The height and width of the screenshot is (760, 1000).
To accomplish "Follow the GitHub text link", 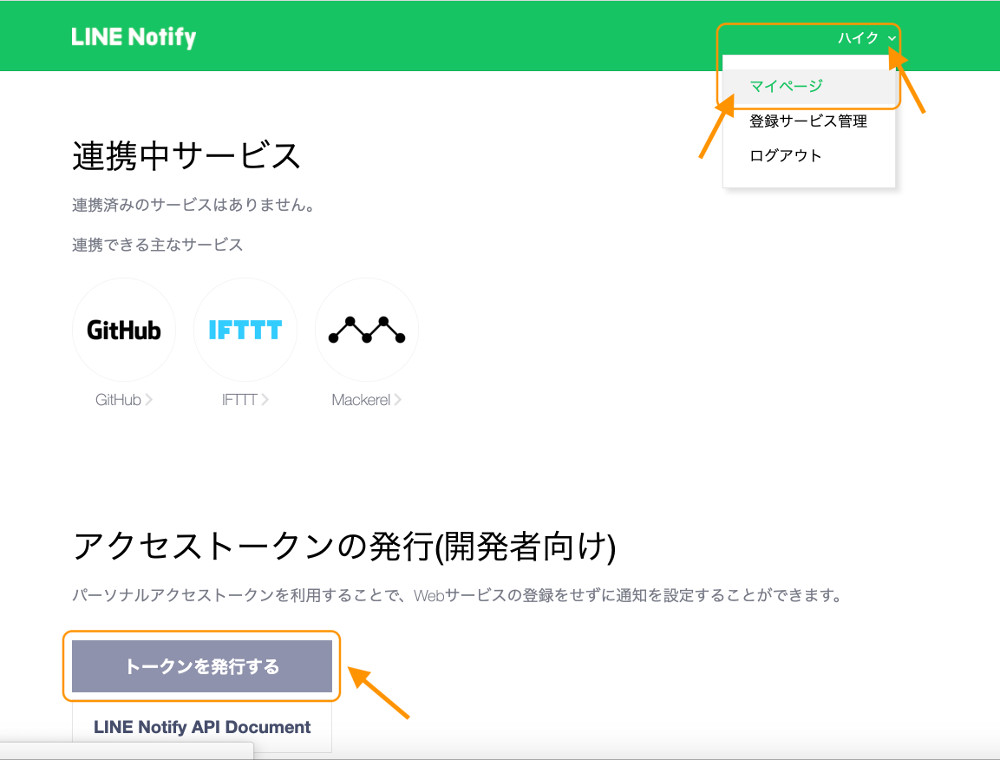I will coord(118,400).
